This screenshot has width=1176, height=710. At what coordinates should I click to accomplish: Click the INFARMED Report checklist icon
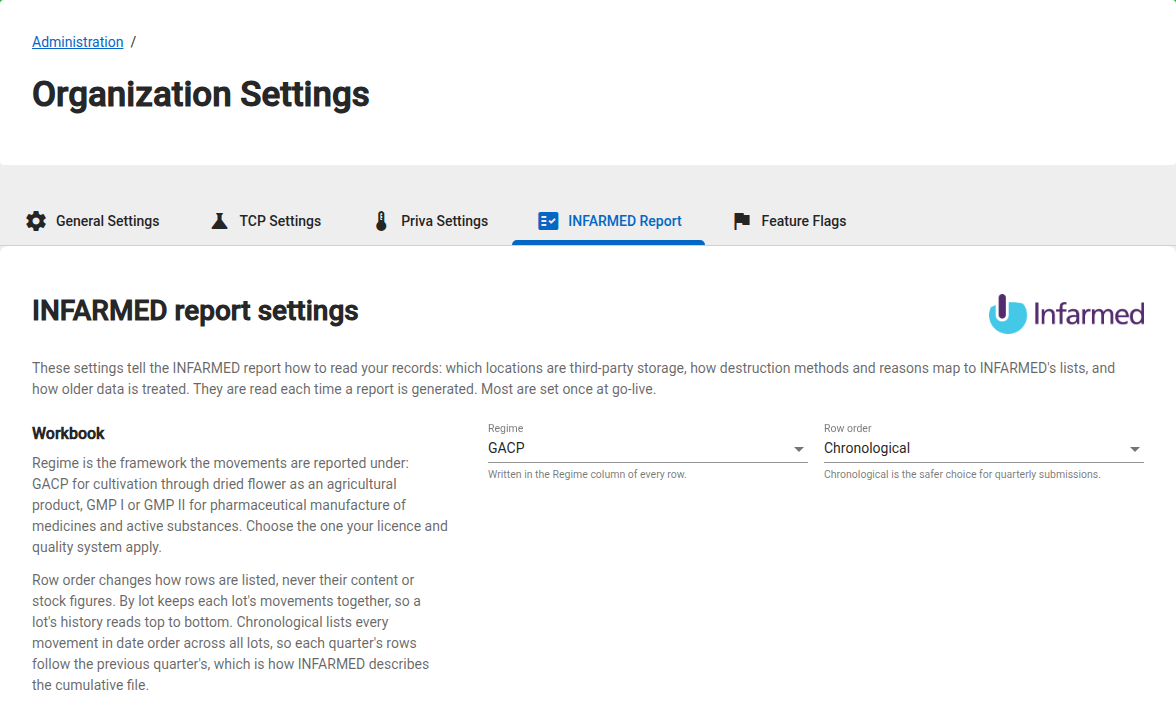click(x=548, y=221)
